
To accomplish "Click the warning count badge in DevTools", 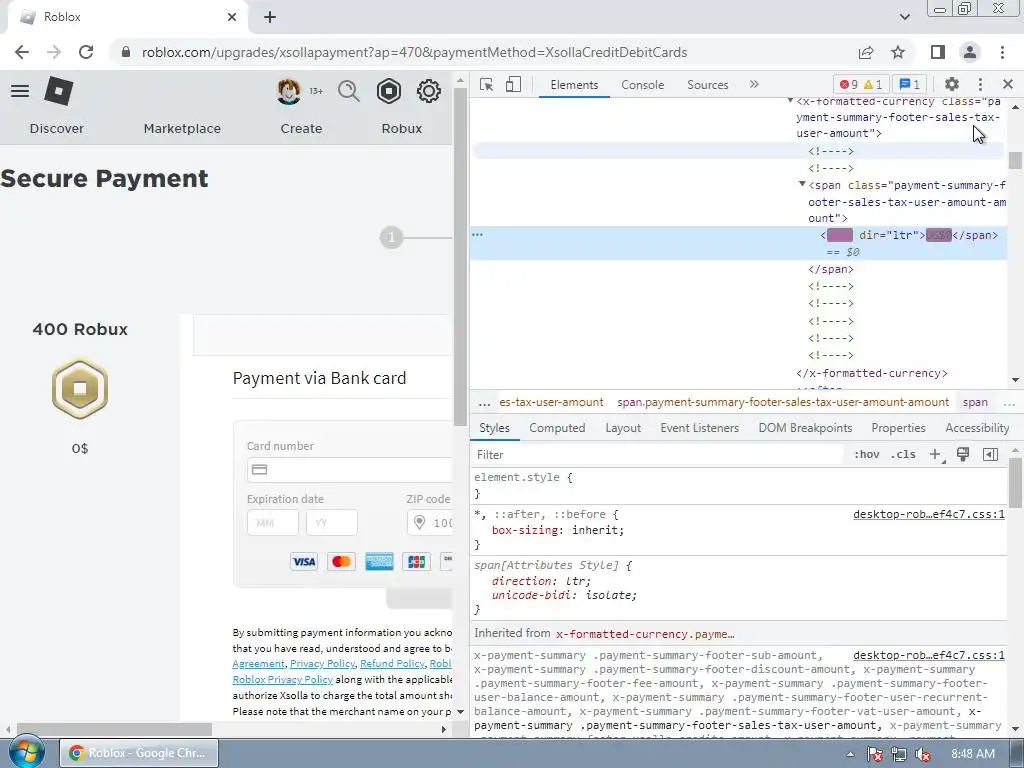I will (x=873, y=84).
